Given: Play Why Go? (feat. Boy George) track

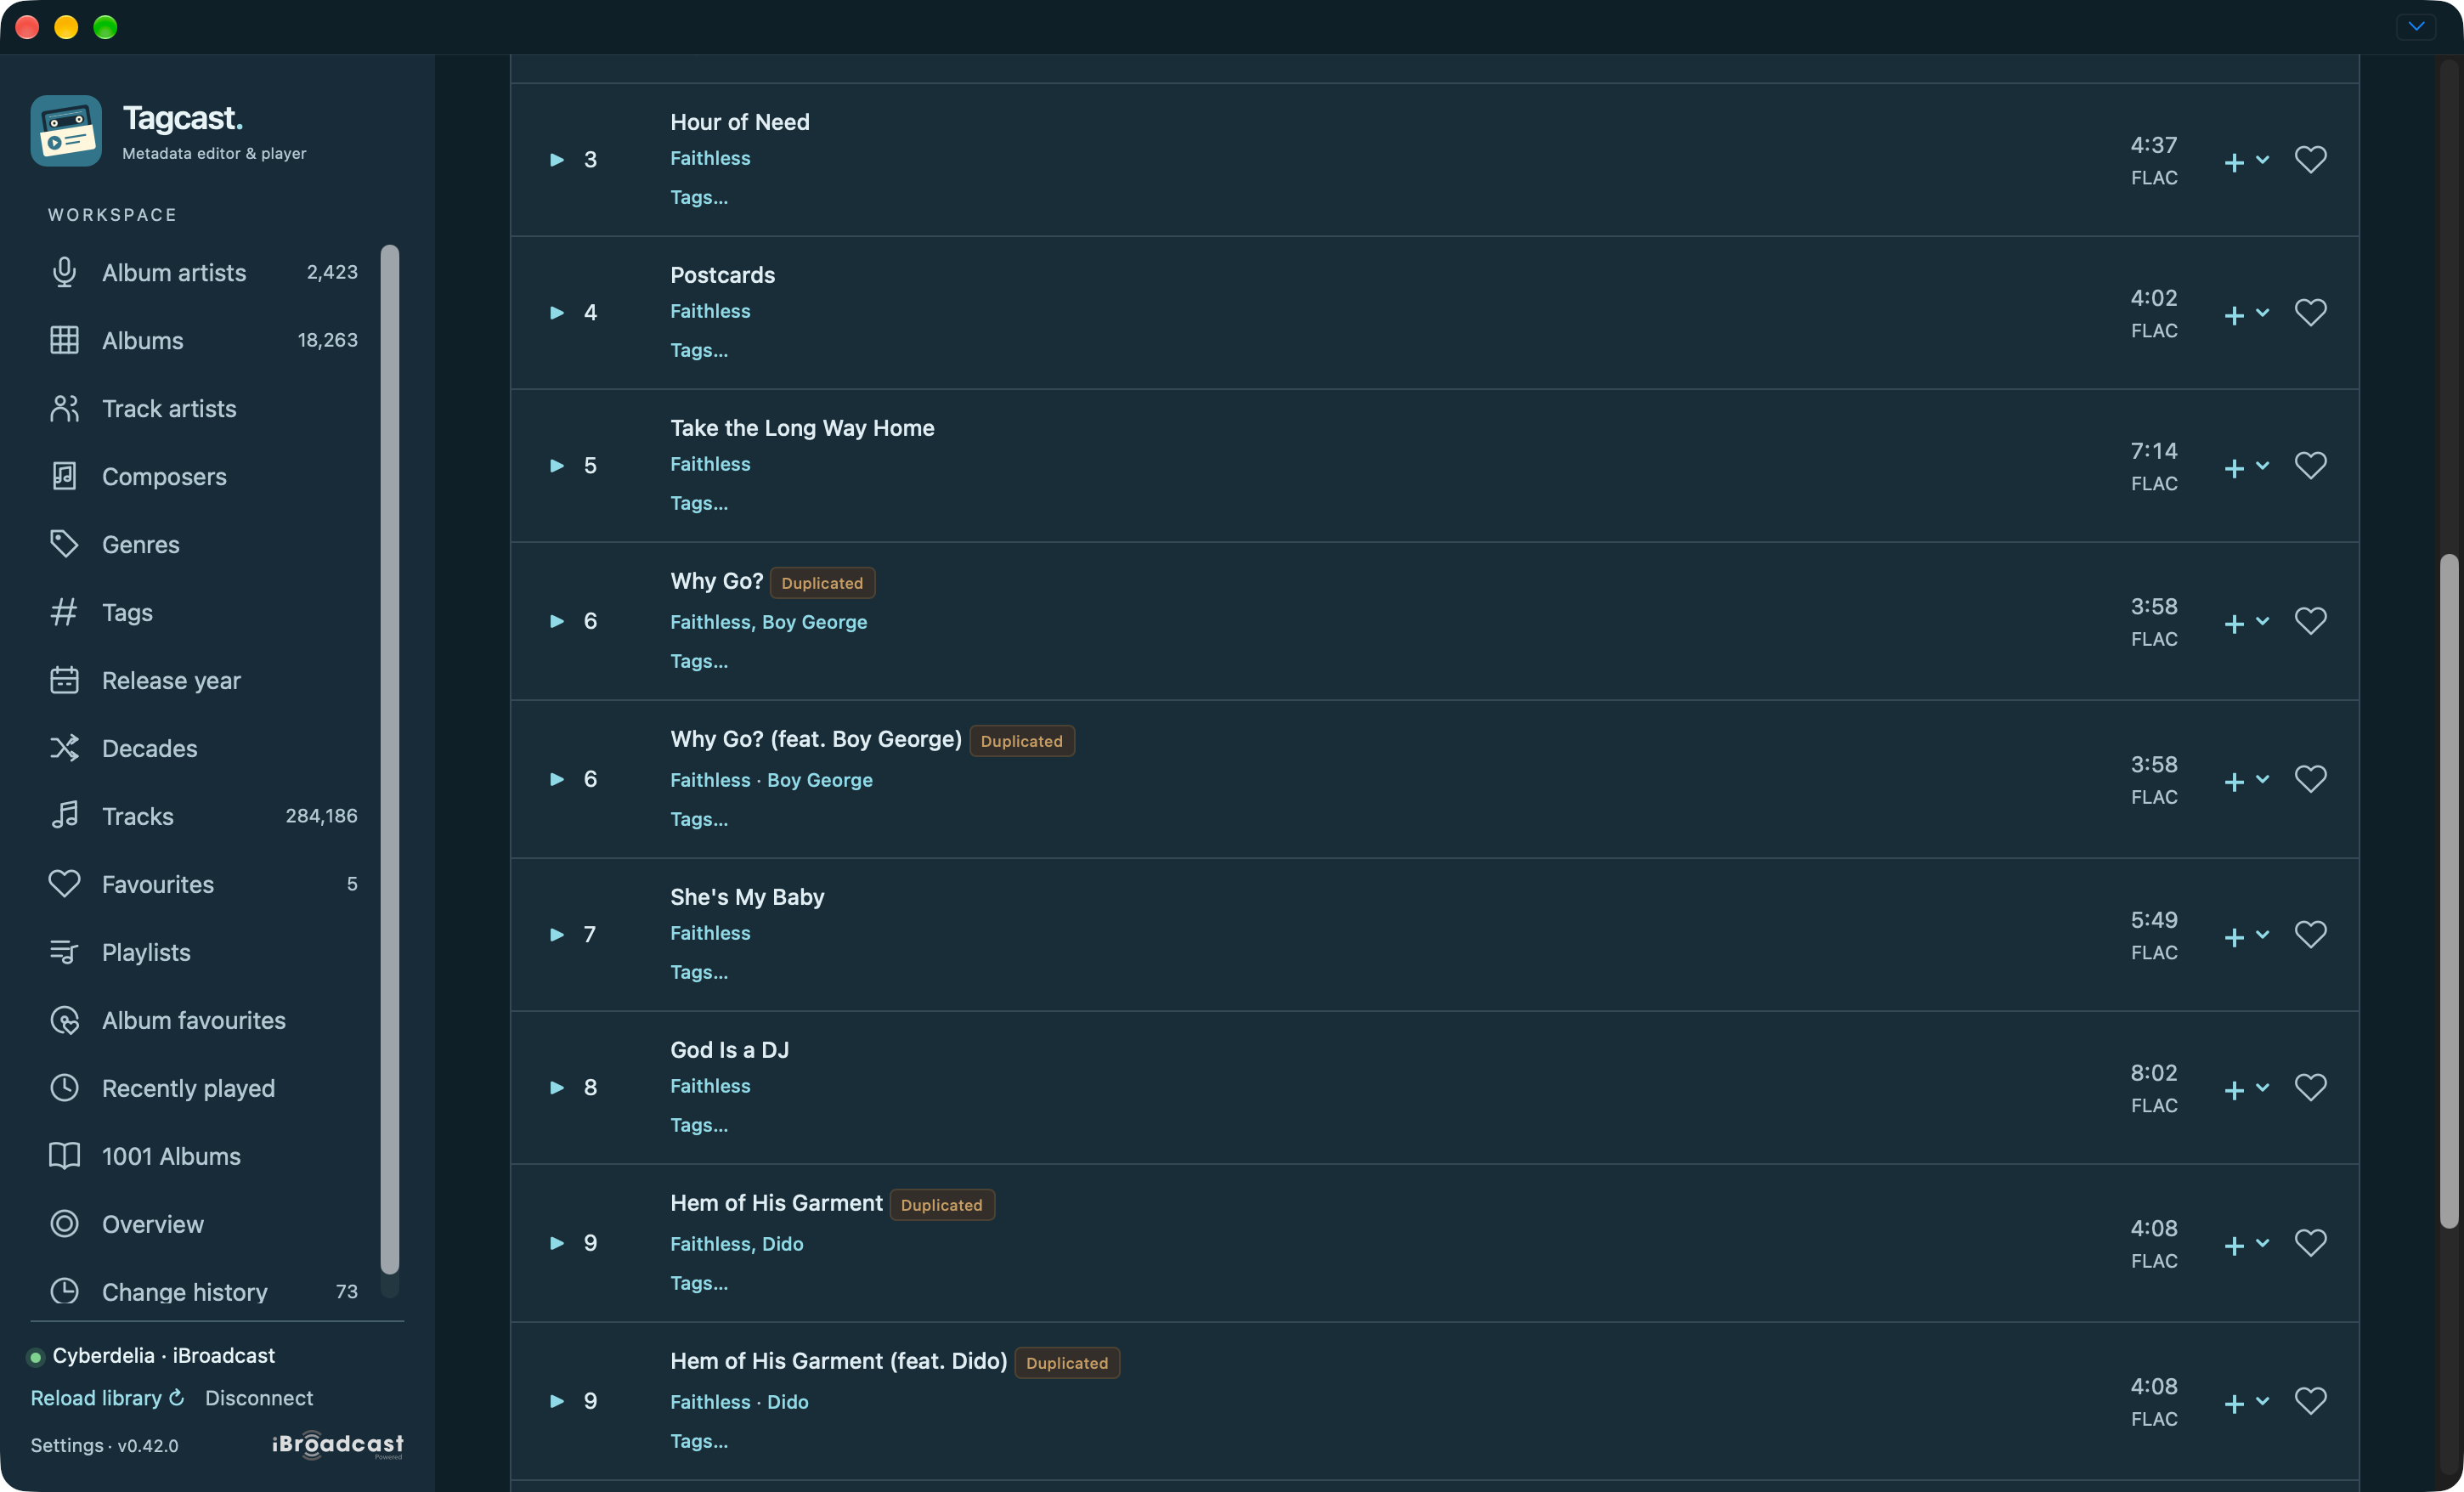Looking at the screenshot, I should pos(557,779).
